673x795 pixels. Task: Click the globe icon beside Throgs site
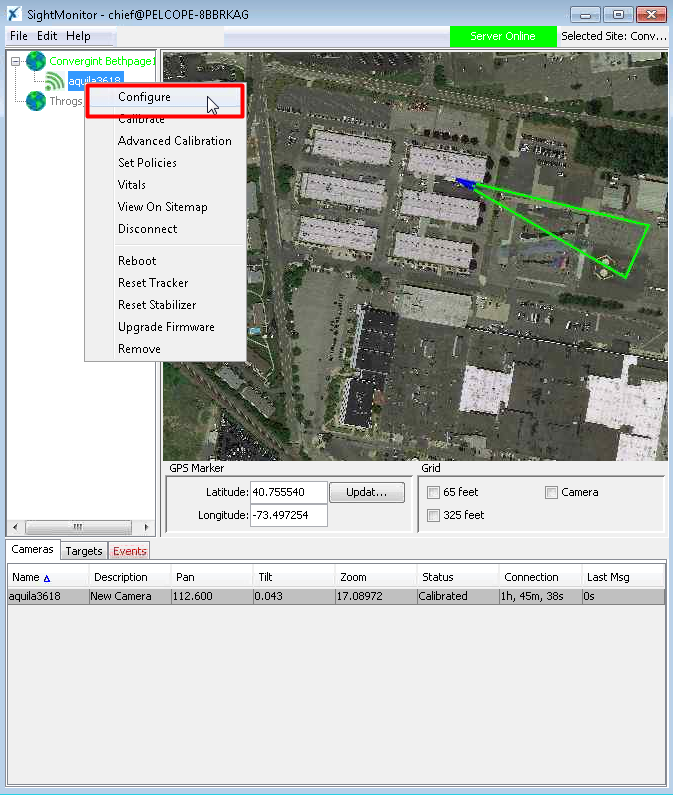point(36,101)
